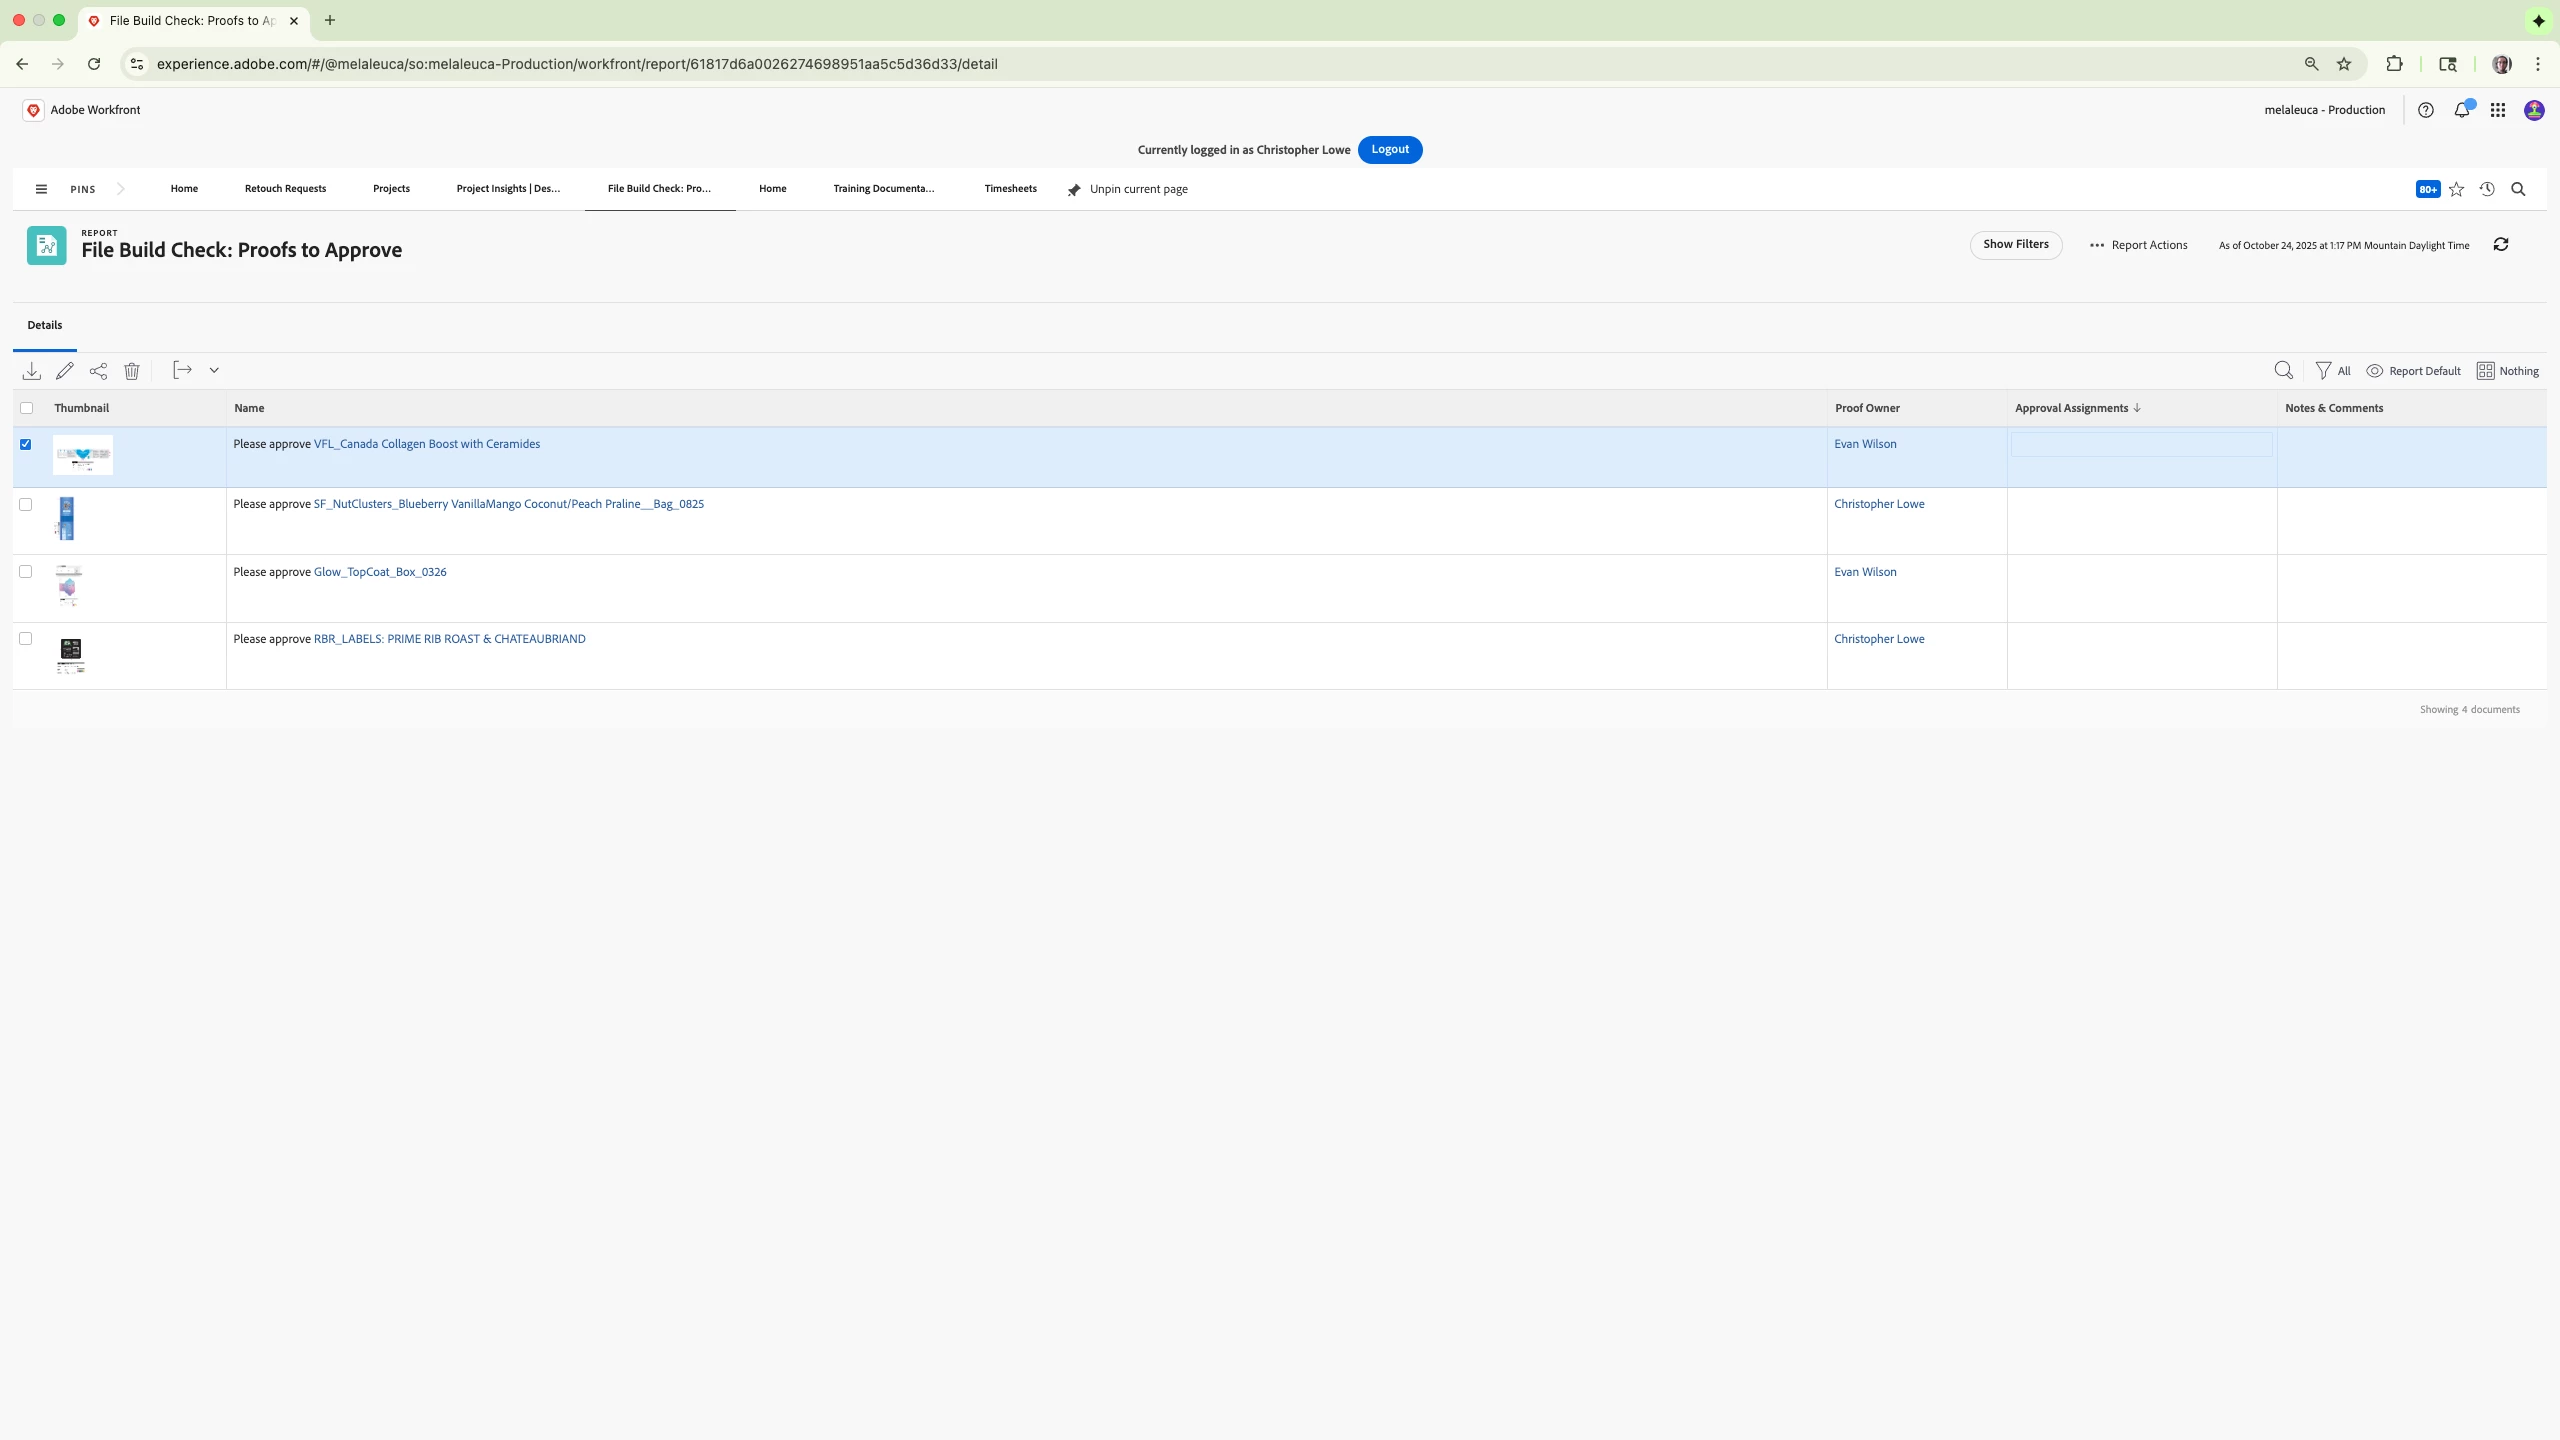Refresh the report with the circular arrows icon
This screenshot has height=1440, width=2560.
(2501, 245)
